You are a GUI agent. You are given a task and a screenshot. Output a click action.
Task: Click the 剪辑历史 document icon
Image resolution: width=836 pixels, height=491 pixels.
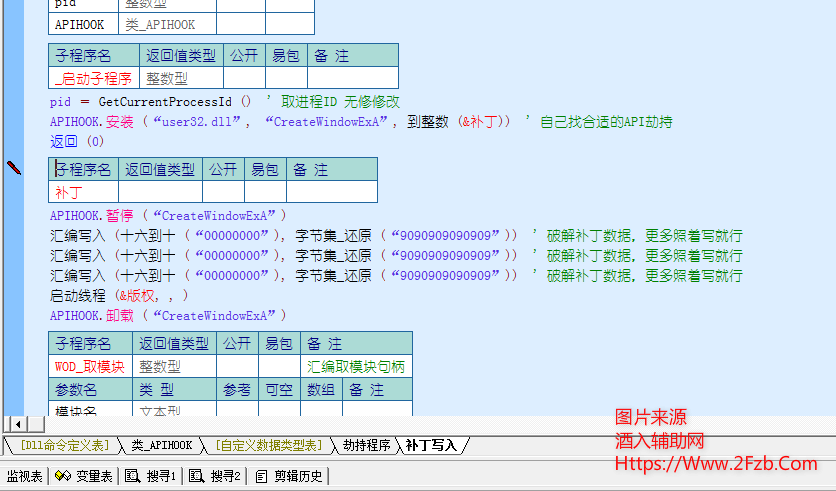tap(262, 476)
